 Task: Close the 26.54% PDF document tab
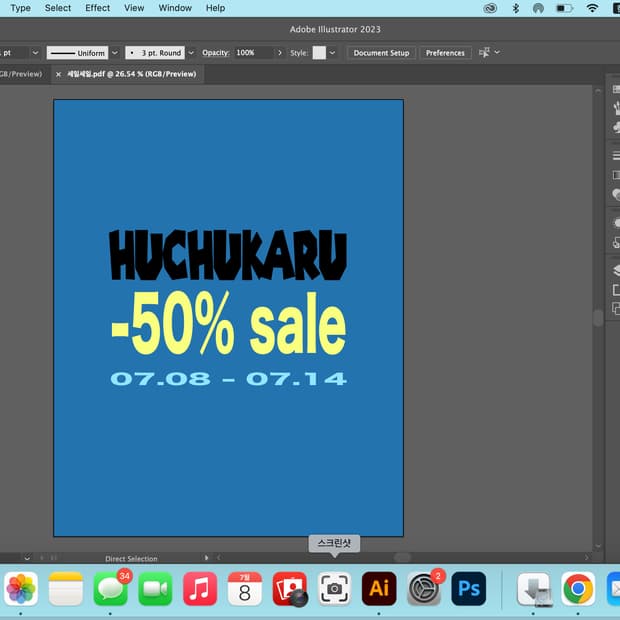(58, 74)
